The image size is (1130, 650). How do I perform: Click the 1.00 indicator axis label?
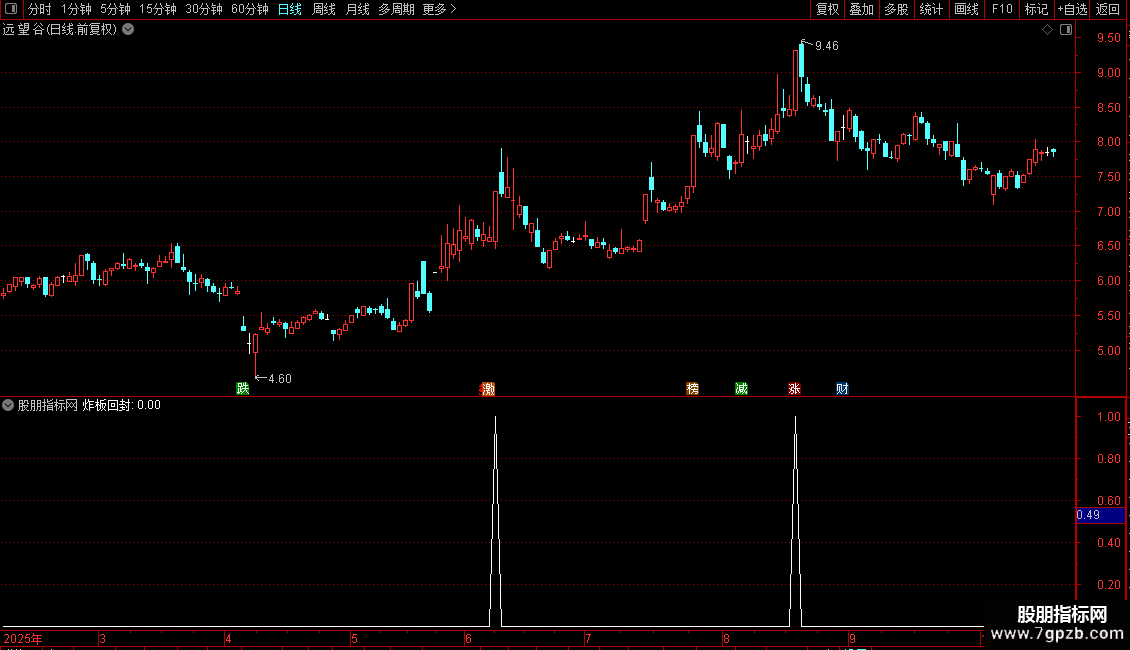click(x=1108, y=417)
